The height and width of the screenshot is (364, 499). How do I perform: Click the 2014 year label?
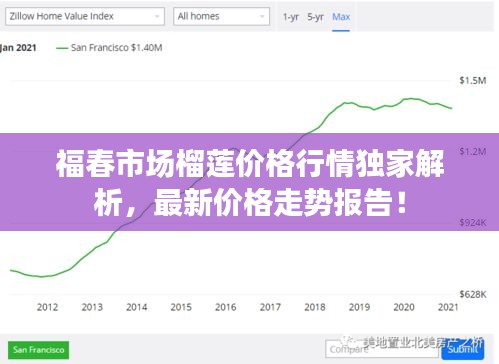(x=137, y=307)
